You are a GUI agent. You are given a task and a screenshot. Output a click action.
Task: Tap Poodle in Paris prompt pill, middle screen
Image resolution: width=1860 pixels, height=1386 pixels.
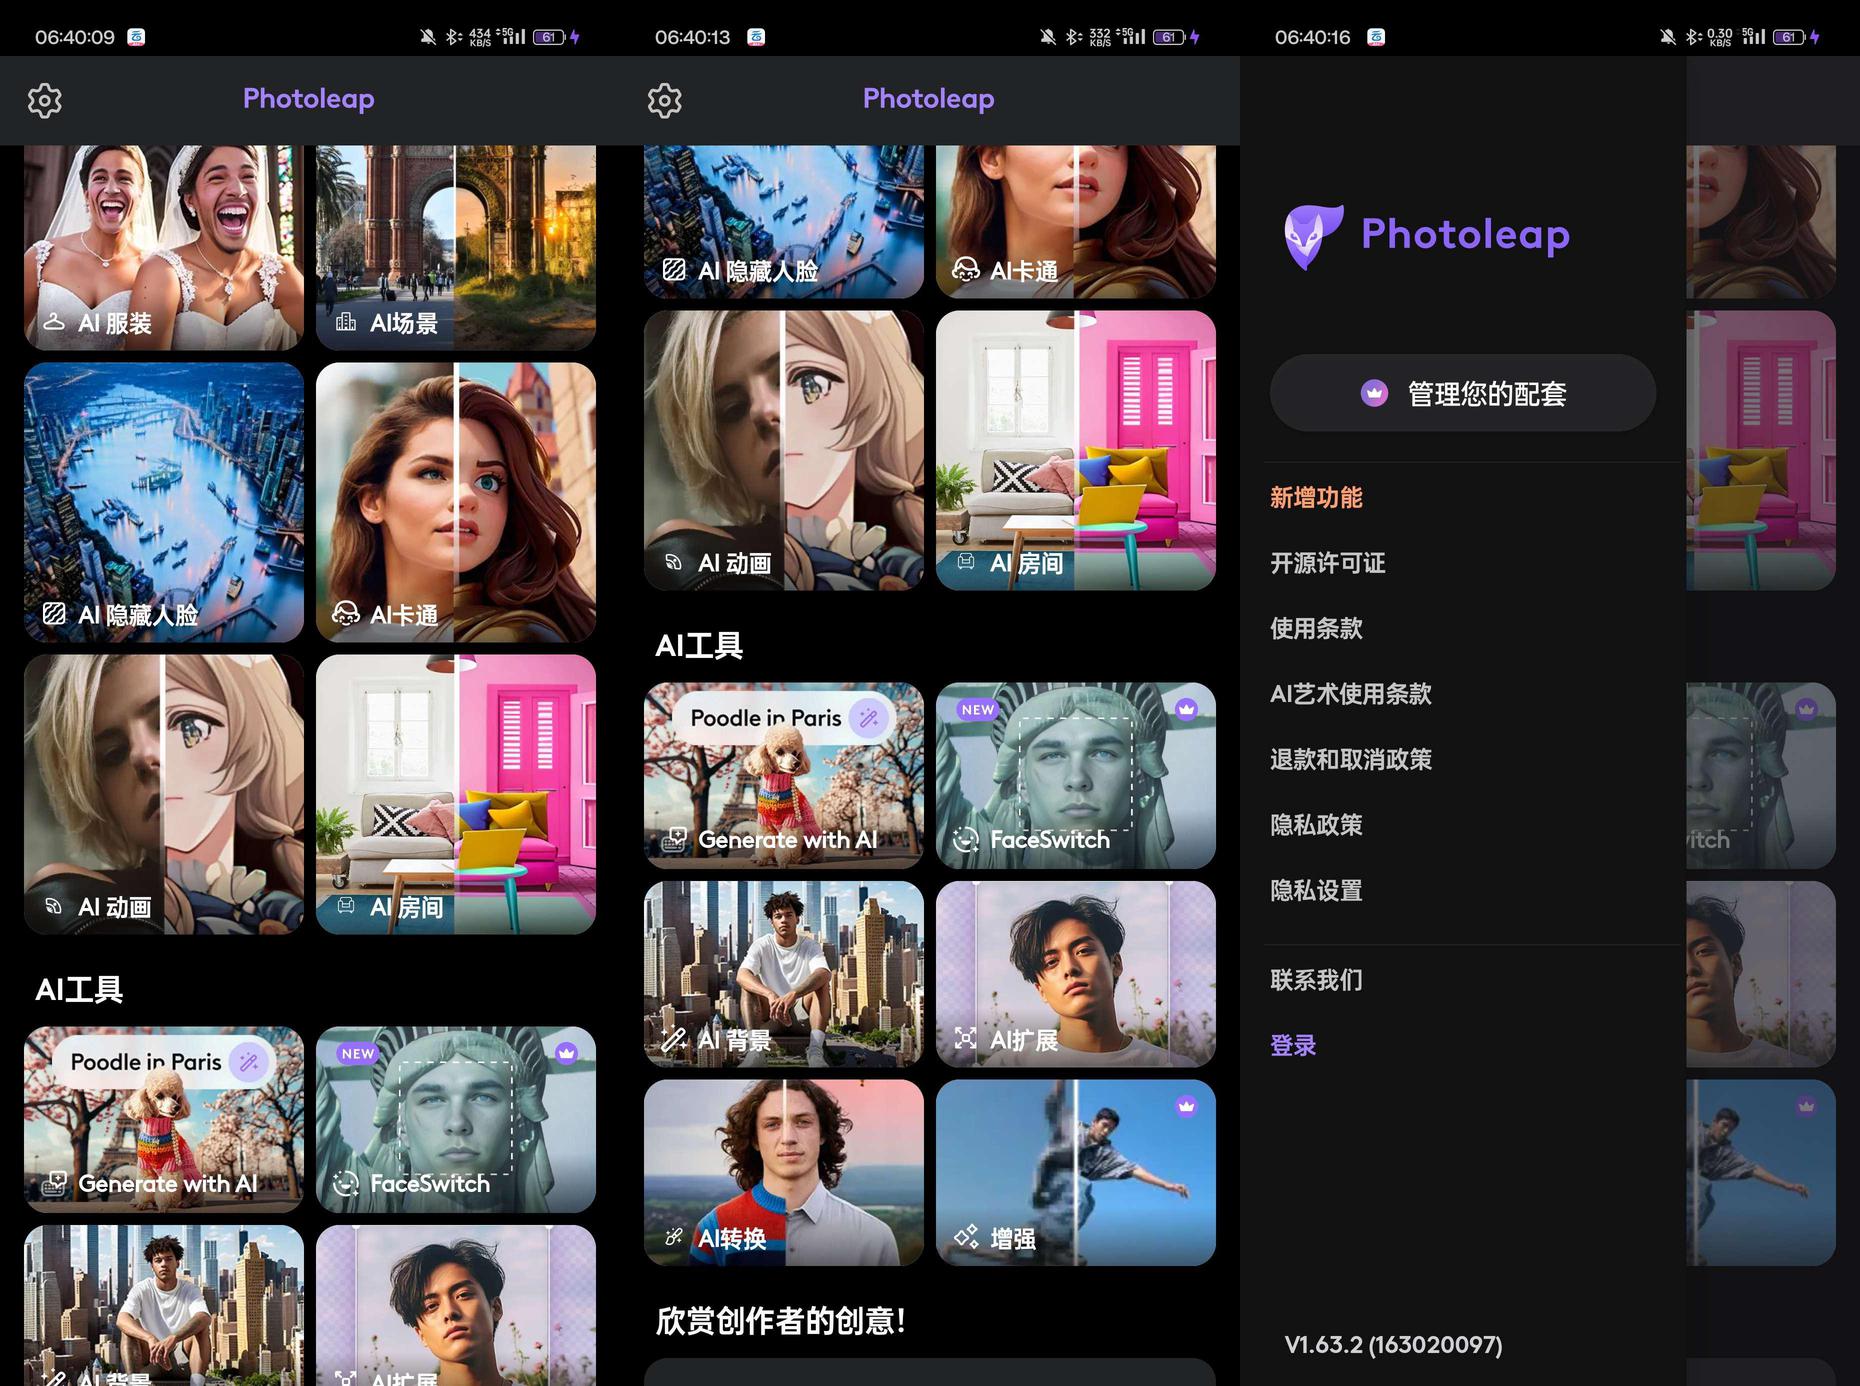point(782,718)
